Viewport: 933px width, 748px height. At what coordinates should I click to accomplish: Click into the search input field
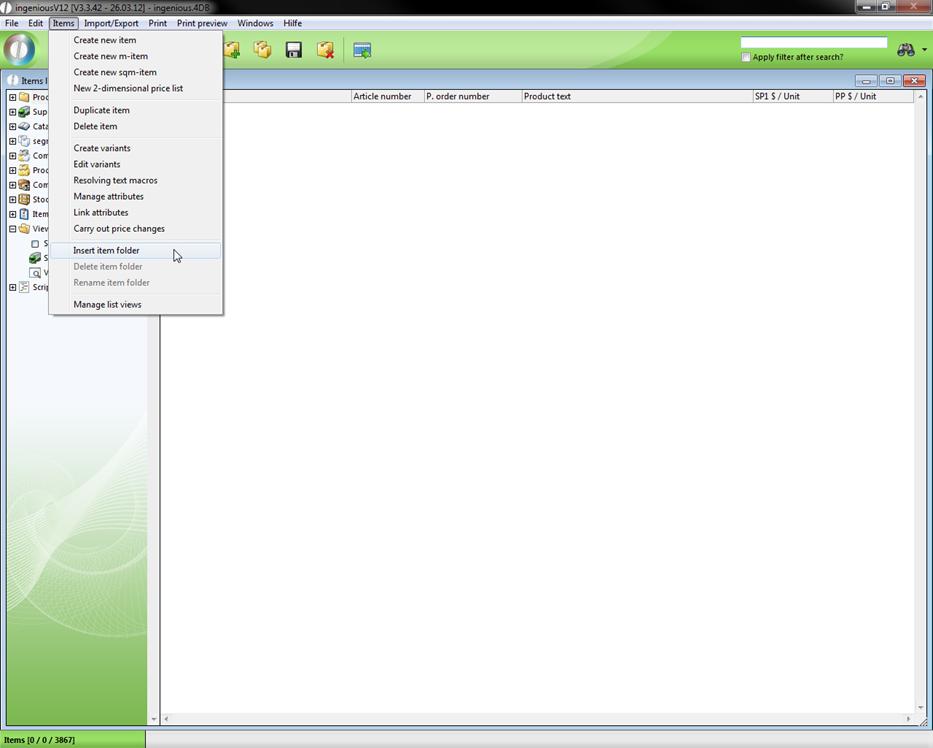[813, 43]
